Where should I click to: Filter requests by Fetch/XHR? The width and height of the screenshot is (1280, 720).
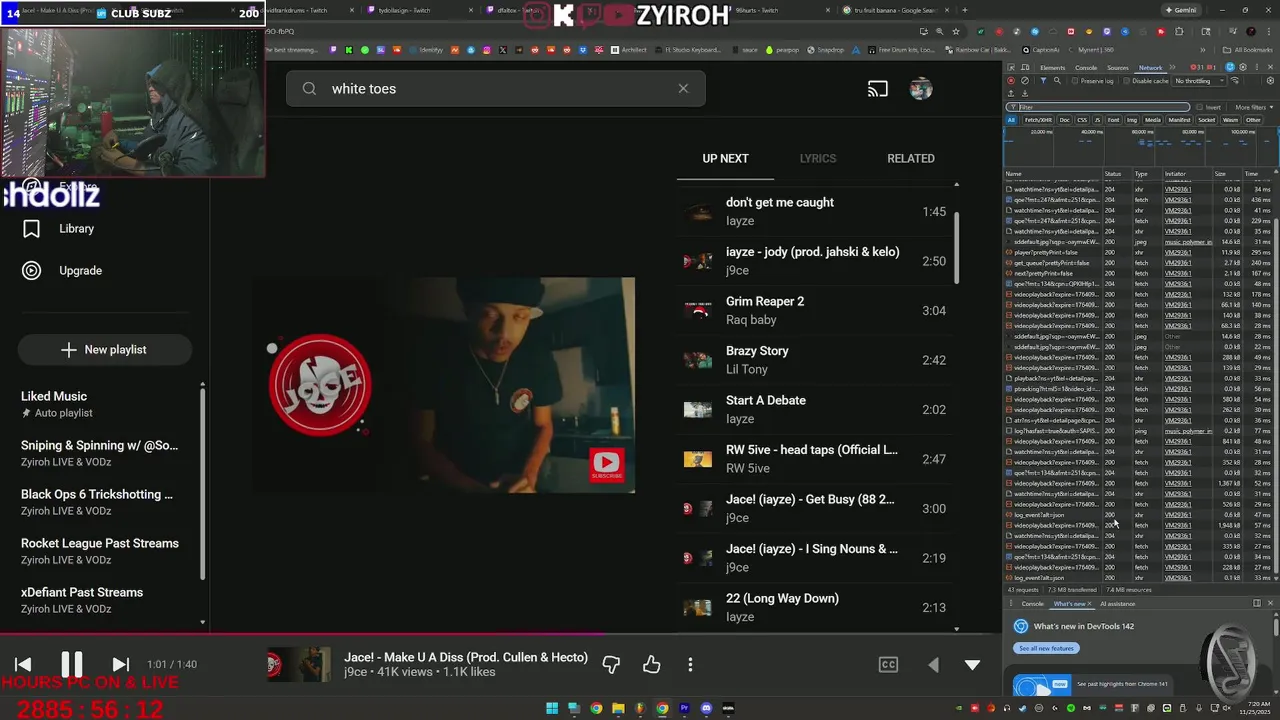(x=1038, y=120)
